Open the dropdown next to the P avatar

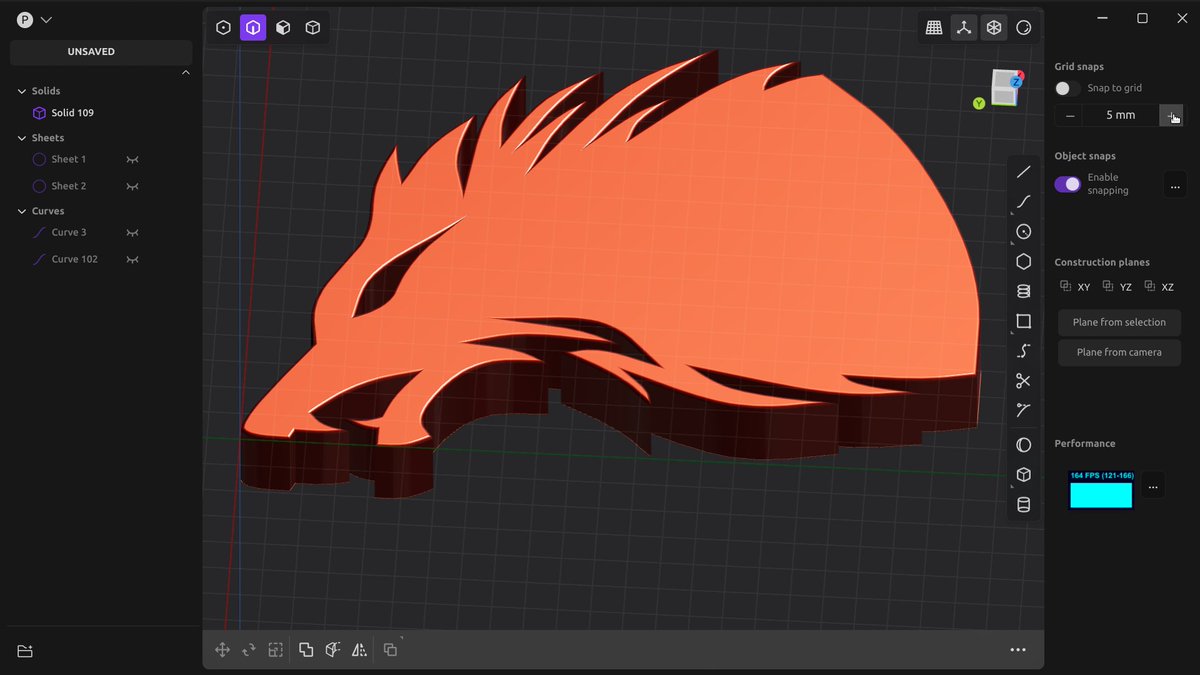[x=46, y=18]
